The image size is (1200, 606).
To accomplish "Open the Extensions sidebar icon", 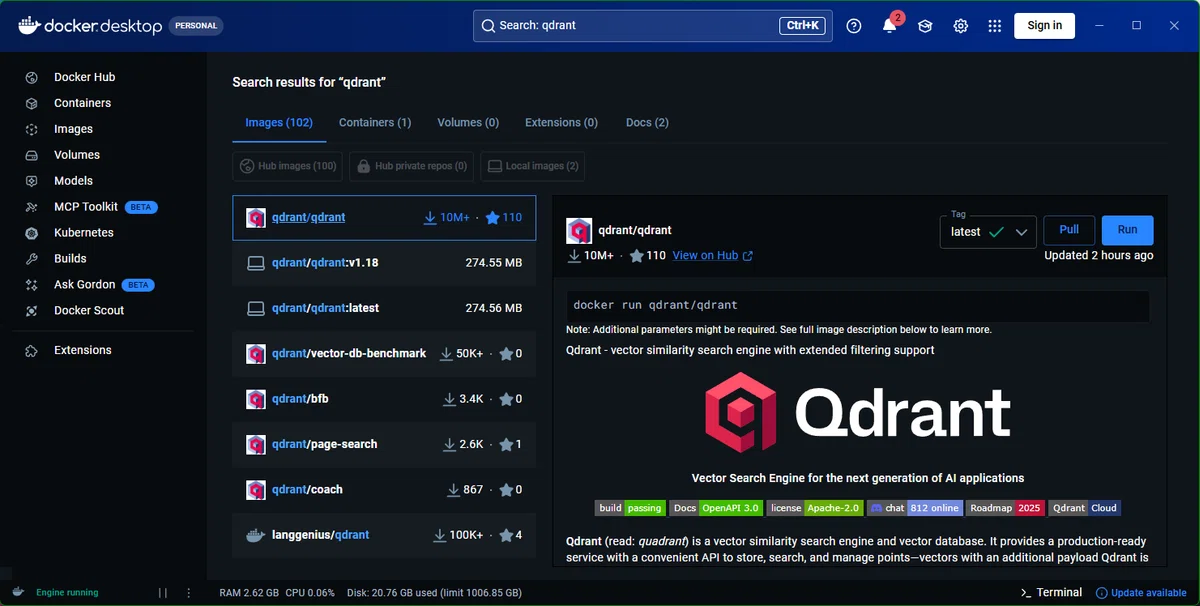I will pos(32,350).
